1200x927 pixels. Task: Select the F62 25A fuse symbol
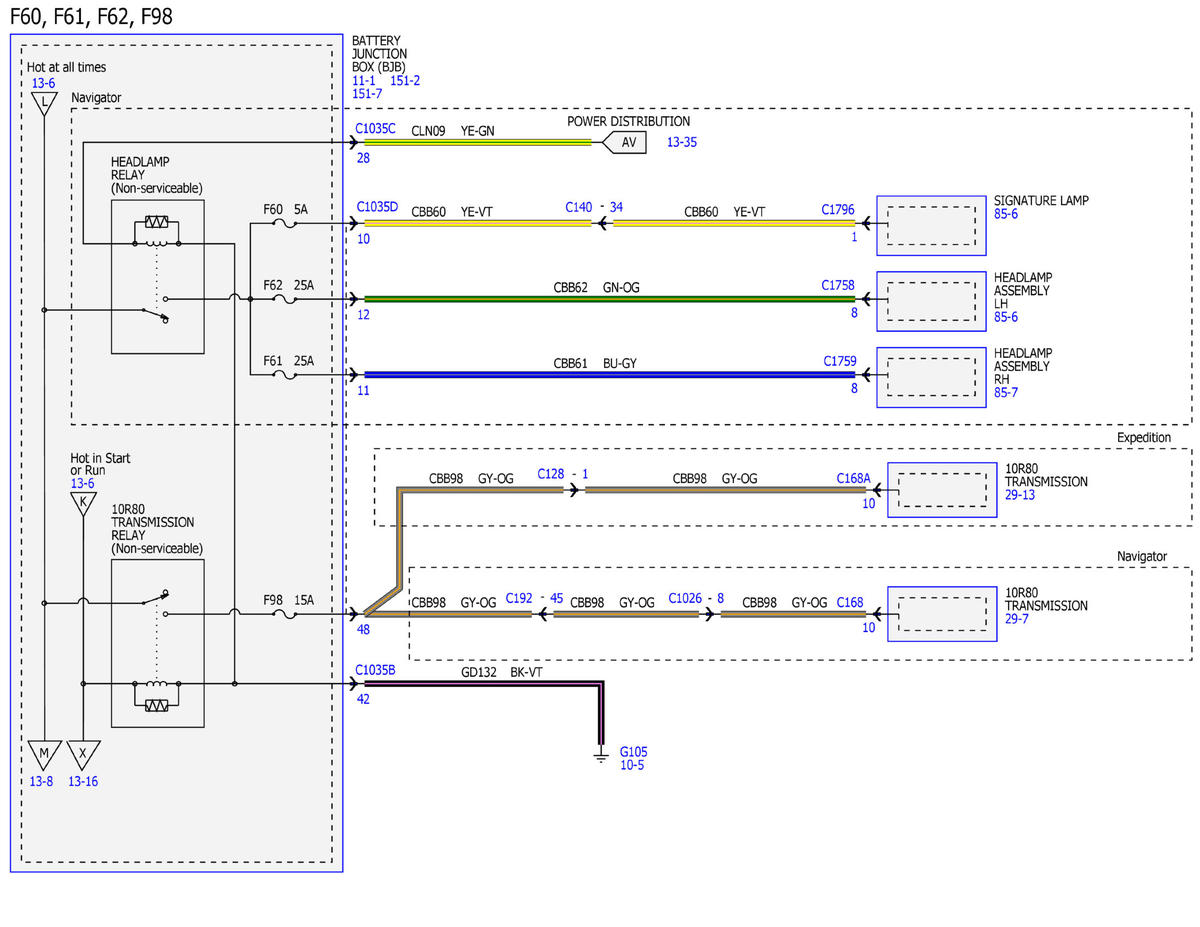(286, 298)
